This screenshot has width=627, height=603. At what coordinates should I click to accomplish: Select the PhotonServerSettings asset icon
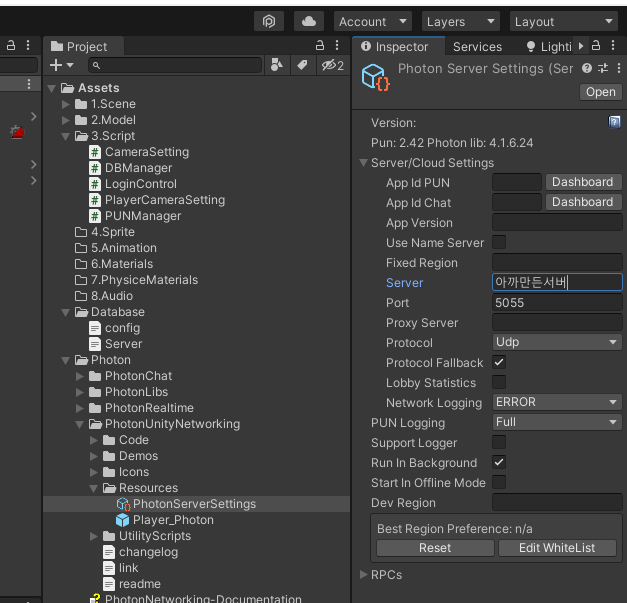(123, 504)
